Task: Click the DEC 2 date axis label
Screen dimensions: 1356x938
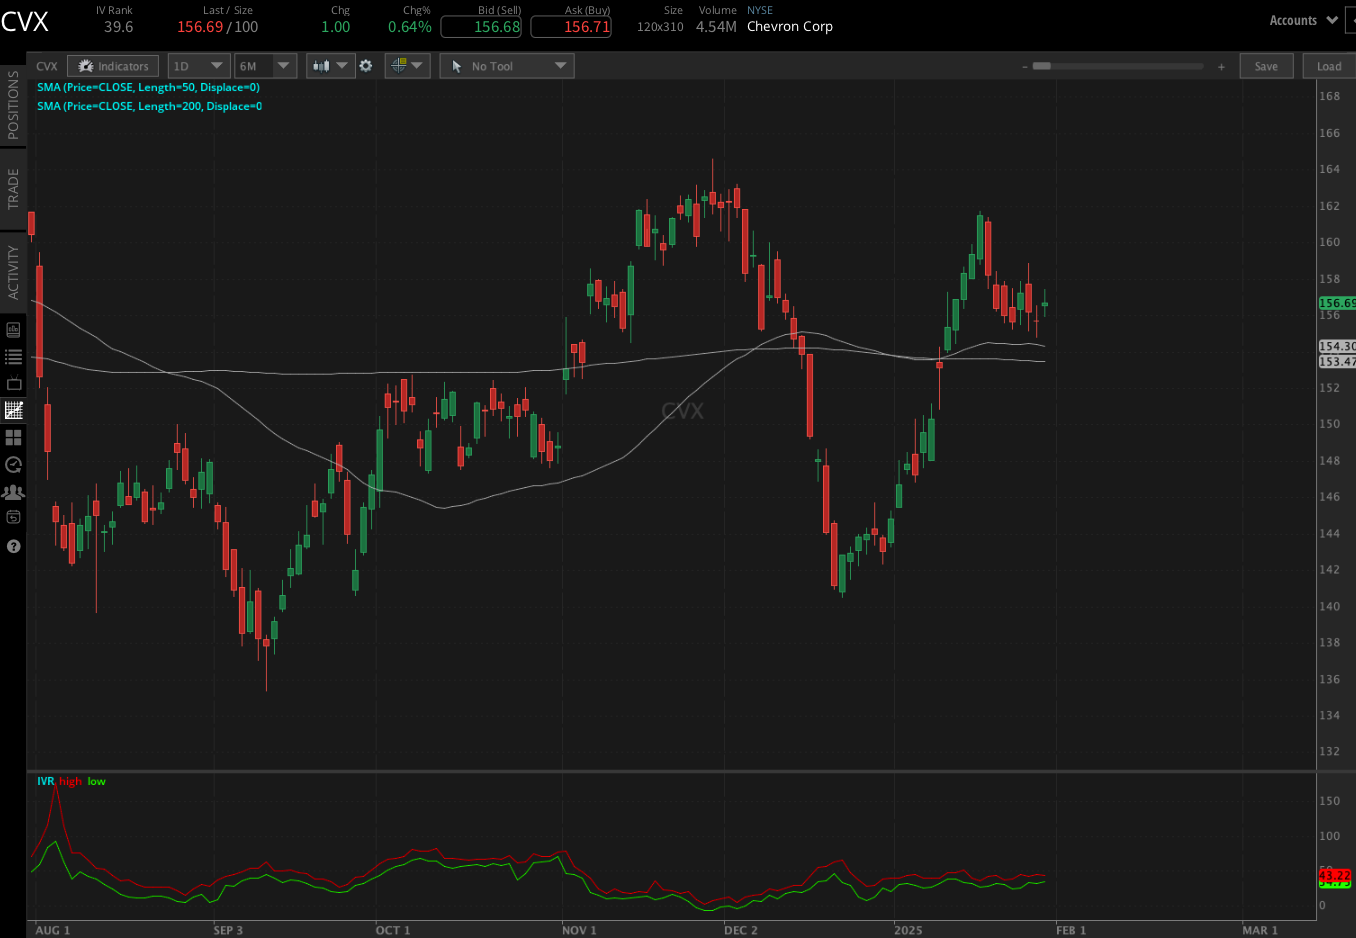Action: [x=741, y=930]
